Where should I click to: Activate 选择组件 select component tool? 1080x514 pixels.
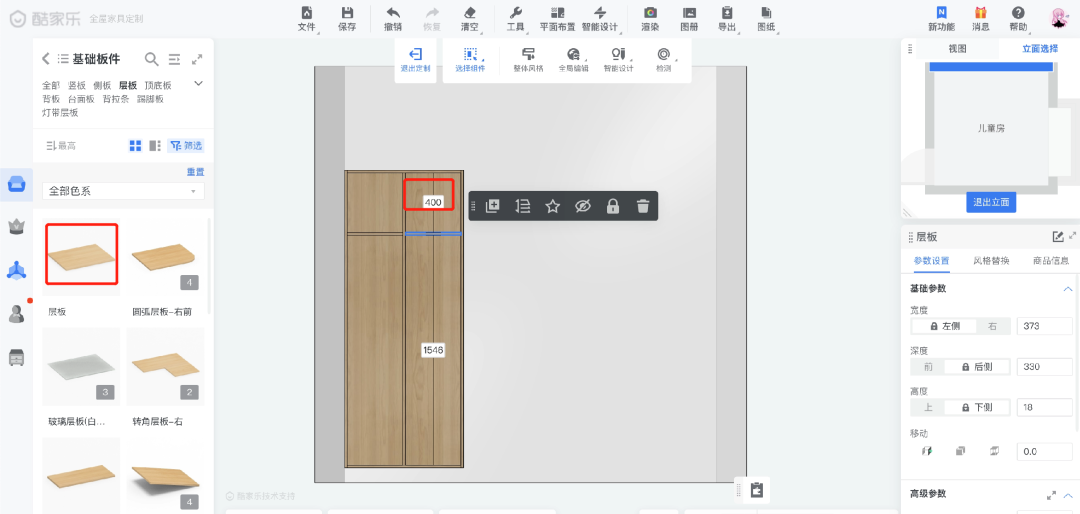click(470, 60)
